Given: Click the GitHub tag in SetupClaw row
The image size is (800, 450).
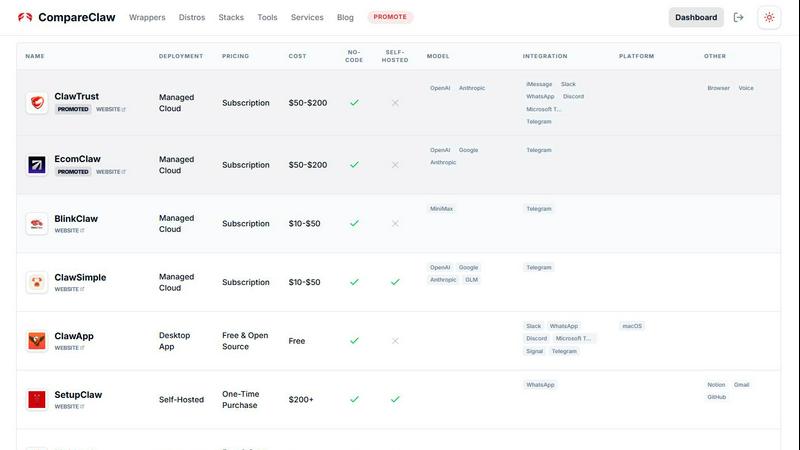Looking at the screenshot, I should 716,397.
